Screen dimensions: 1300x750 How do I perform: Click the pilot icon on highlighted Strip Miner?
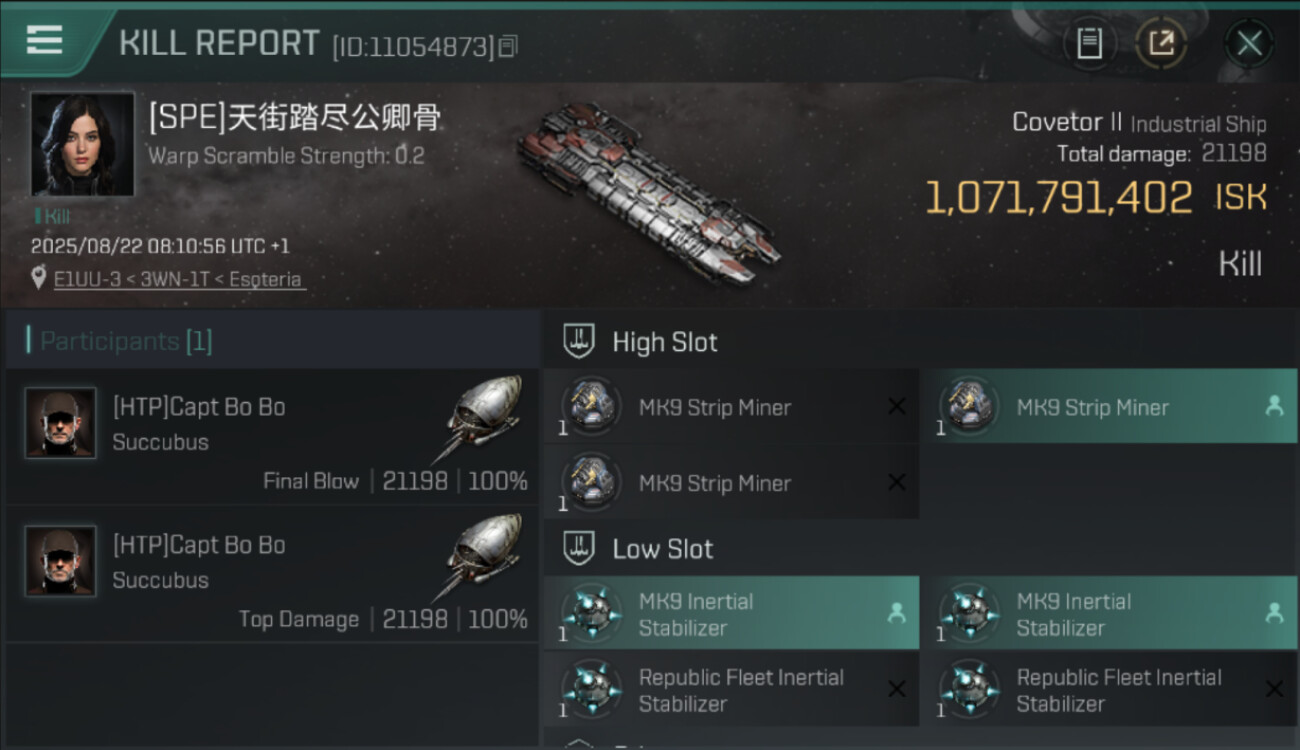tap(1274, 407)
